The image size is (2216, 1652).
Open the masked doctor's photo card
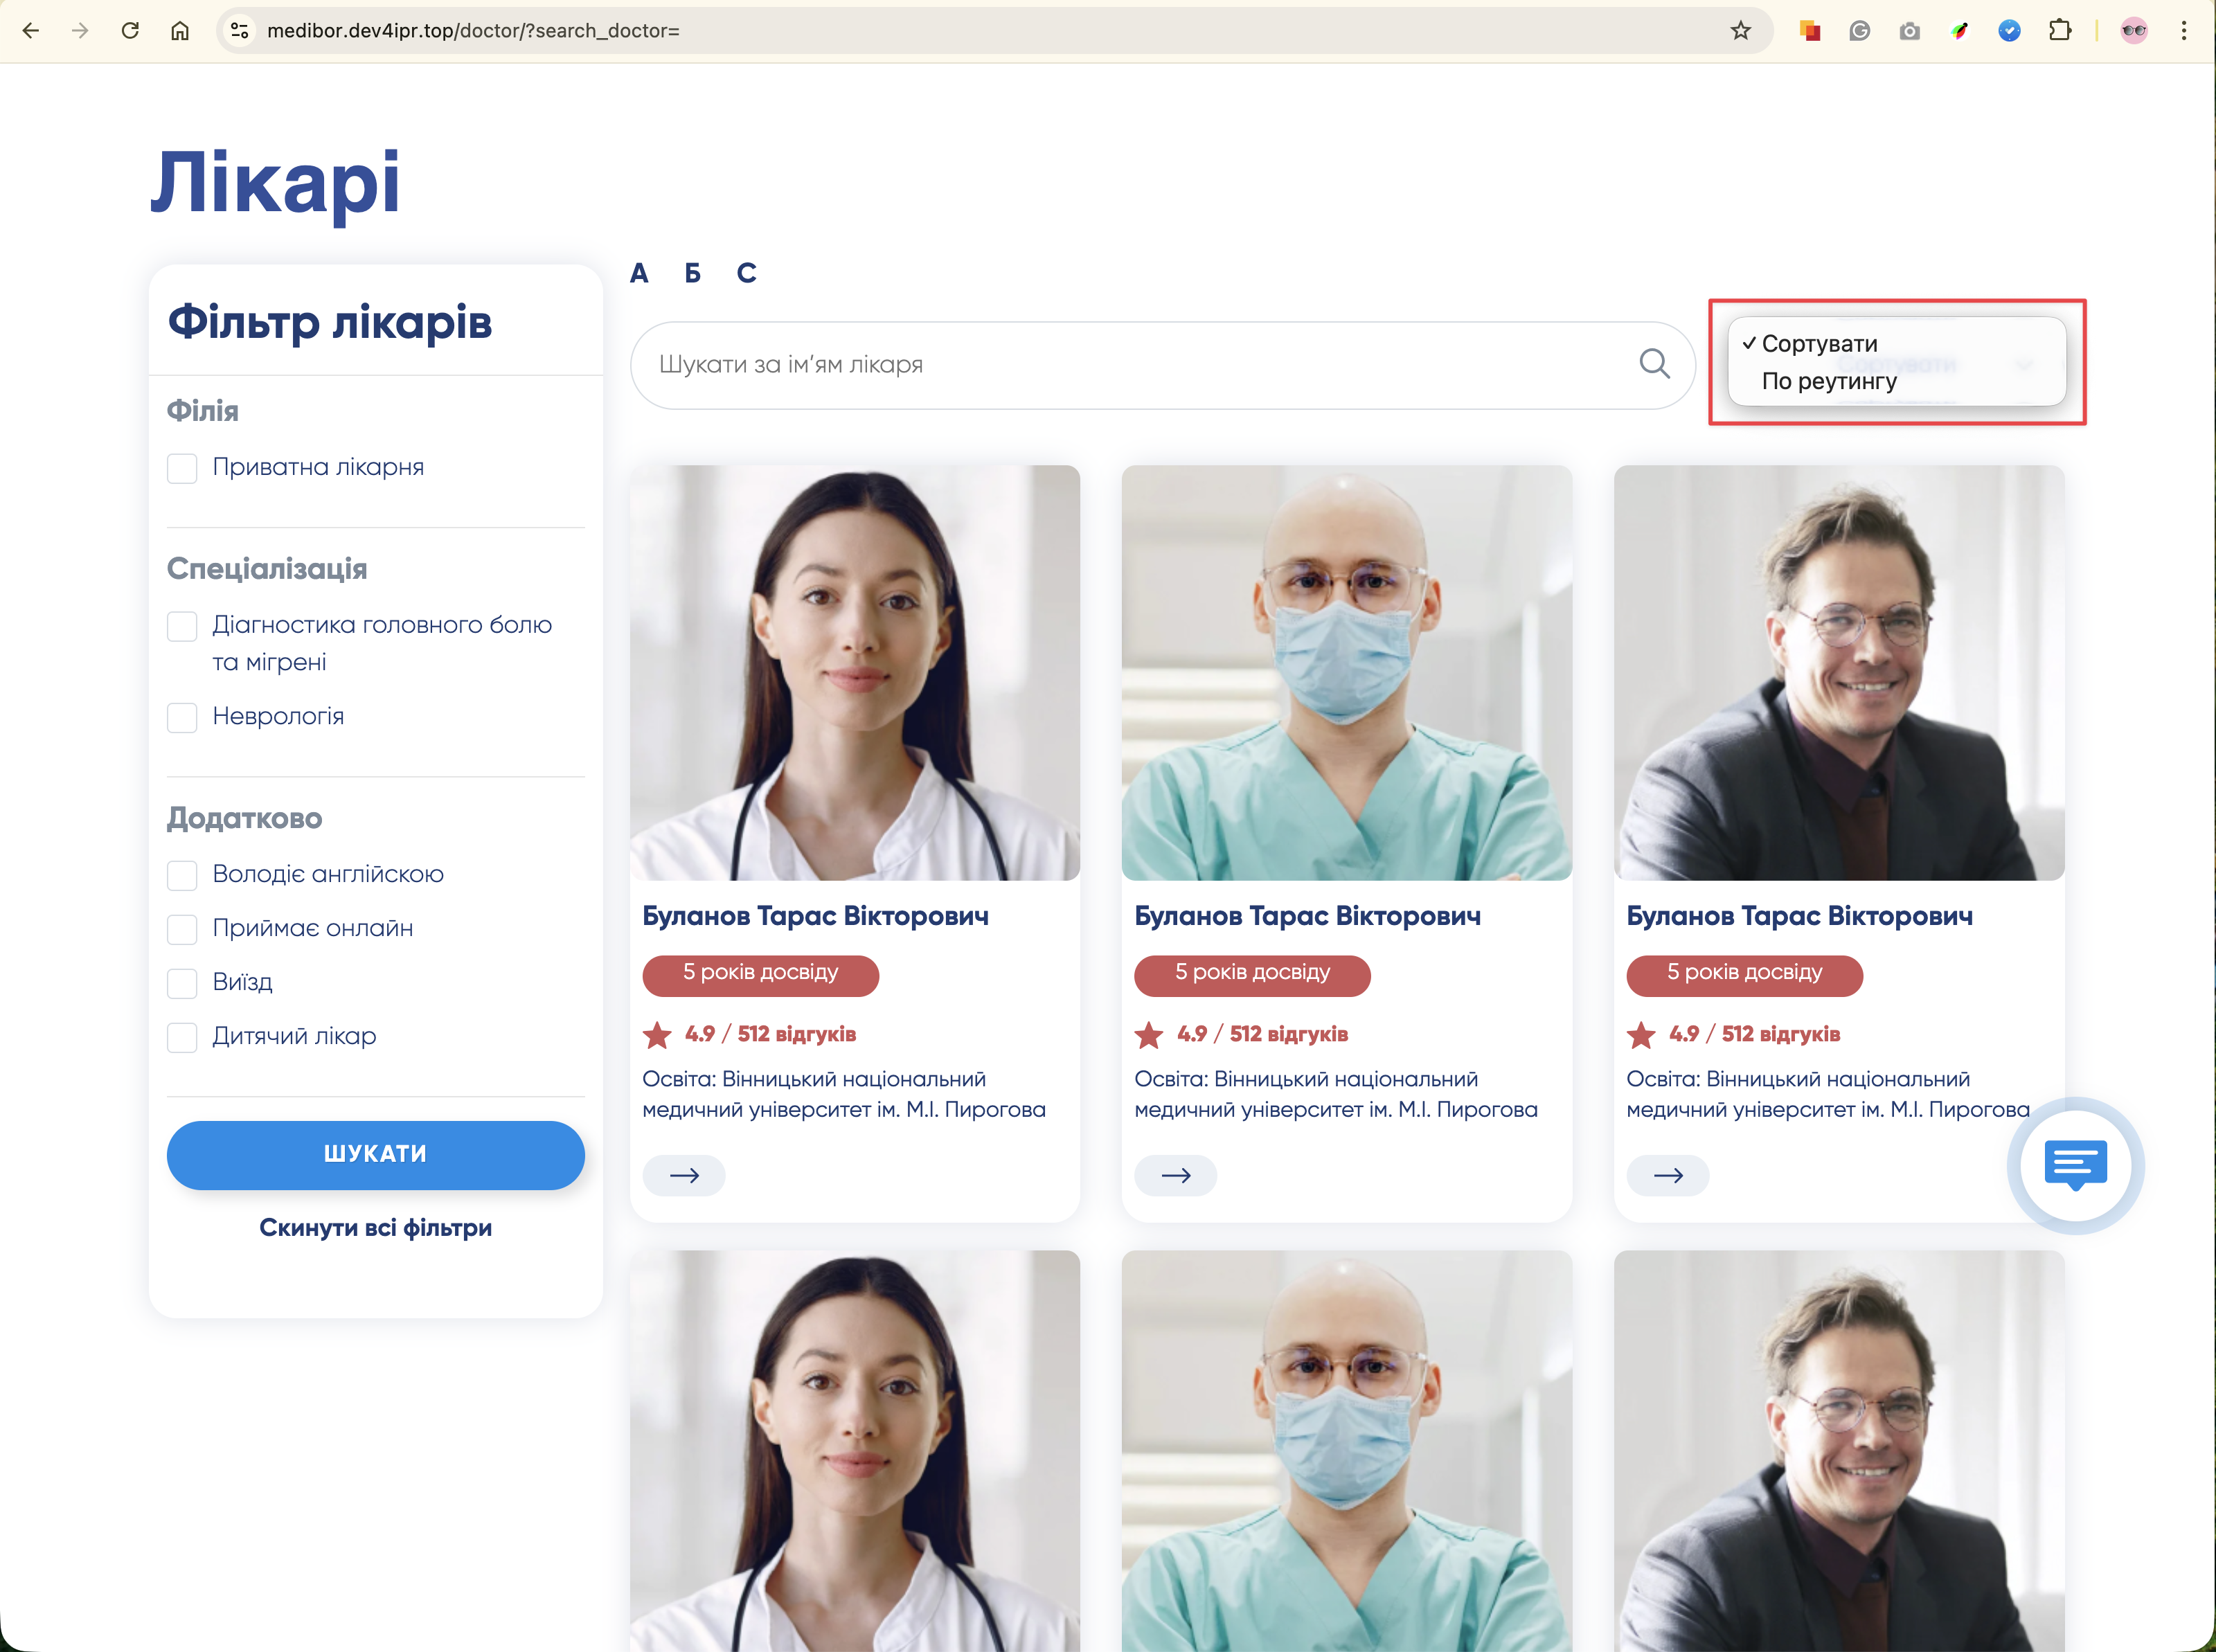pos(1346,672)
